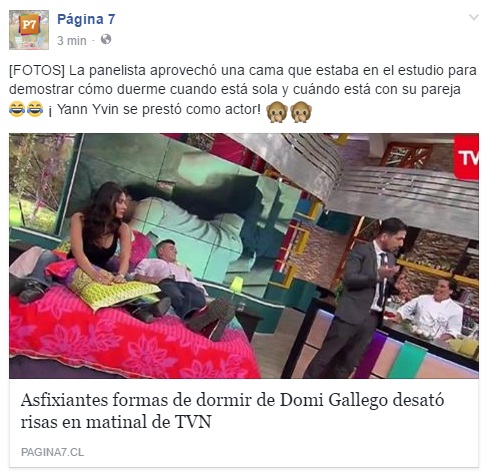
Task: Click the second see-no-evil monkey emoji
Action: pyautogui.click(x=301, y=112)
